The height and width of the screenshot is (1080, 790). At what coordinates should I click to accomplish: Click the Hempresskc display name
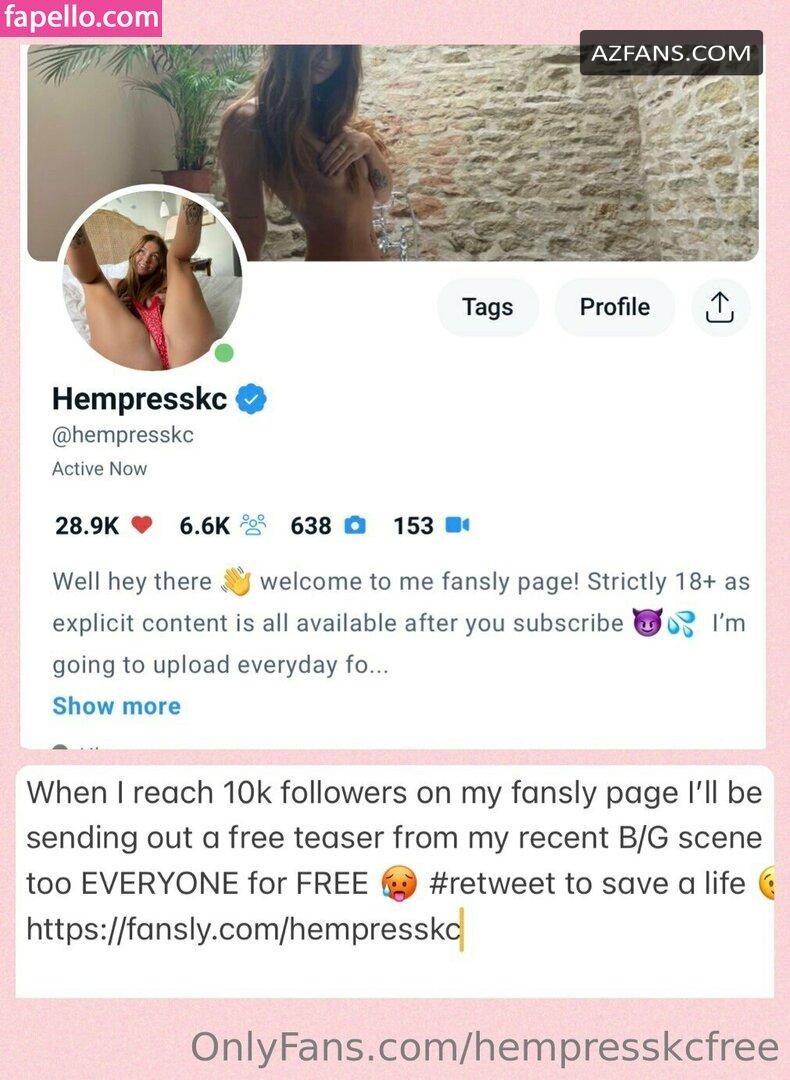(x=140, y=399)
